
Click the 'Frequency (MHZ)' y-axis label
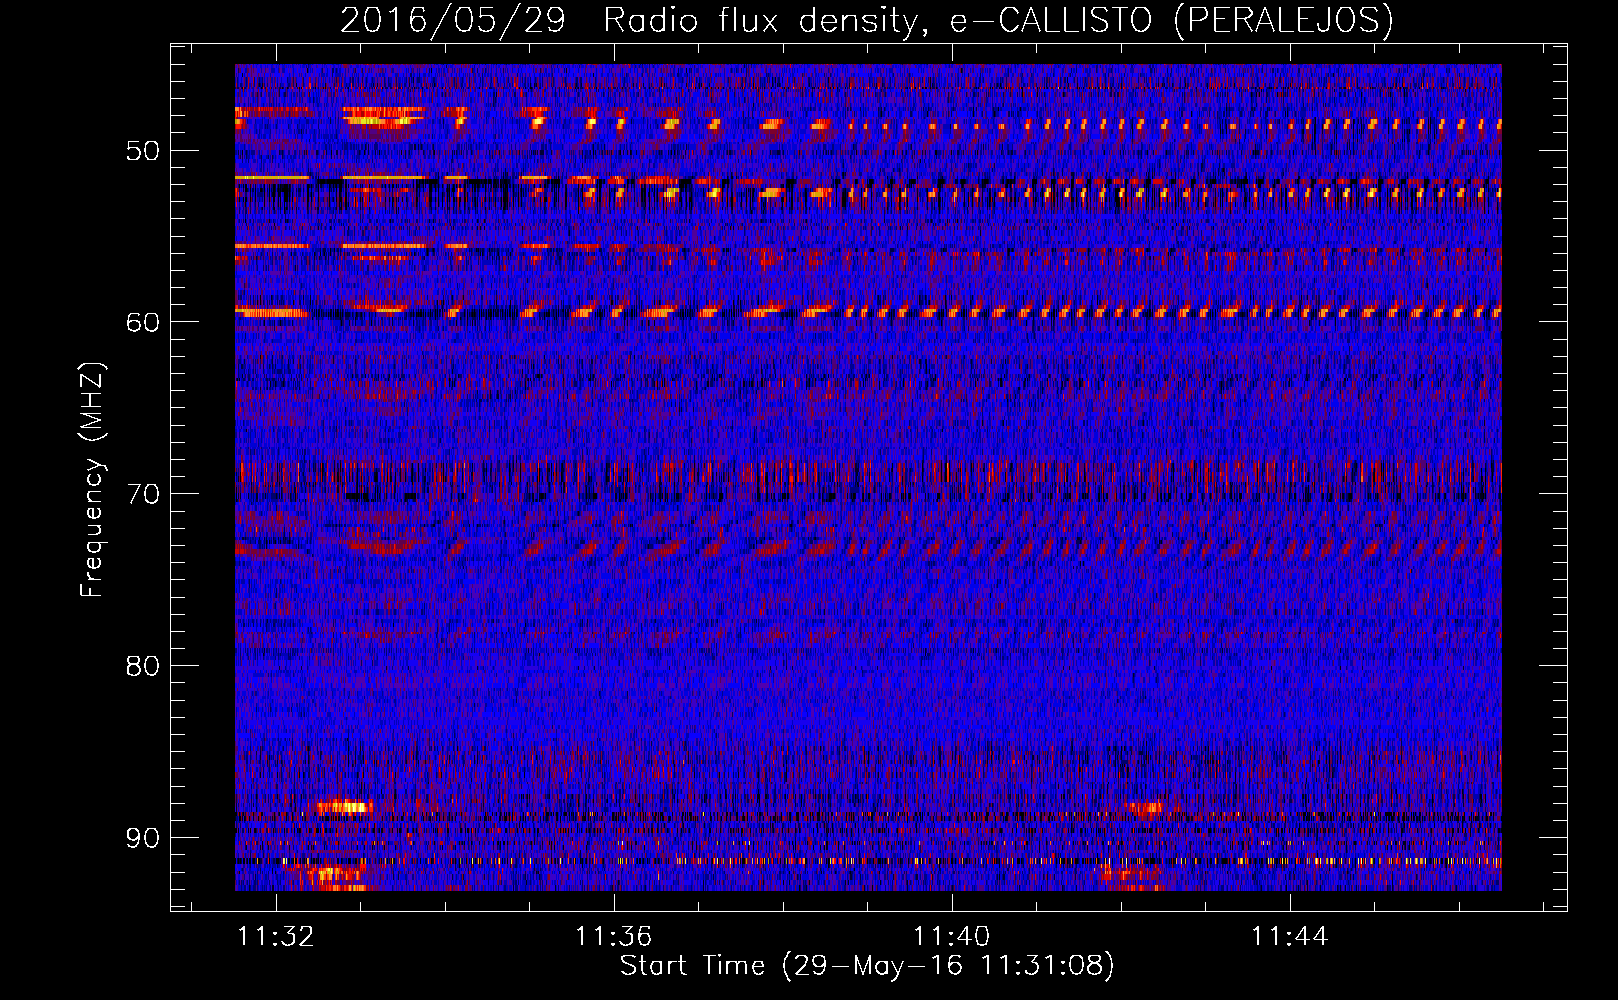point(92,479)
